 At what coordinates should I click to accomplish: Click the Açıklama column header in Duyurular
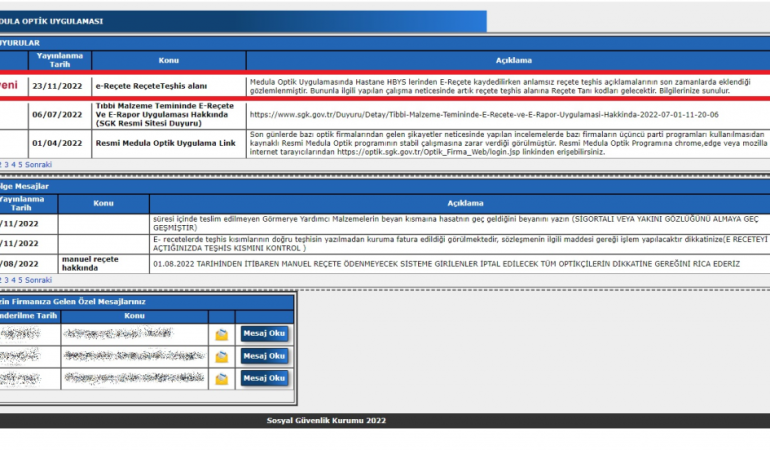coord(506,60)
